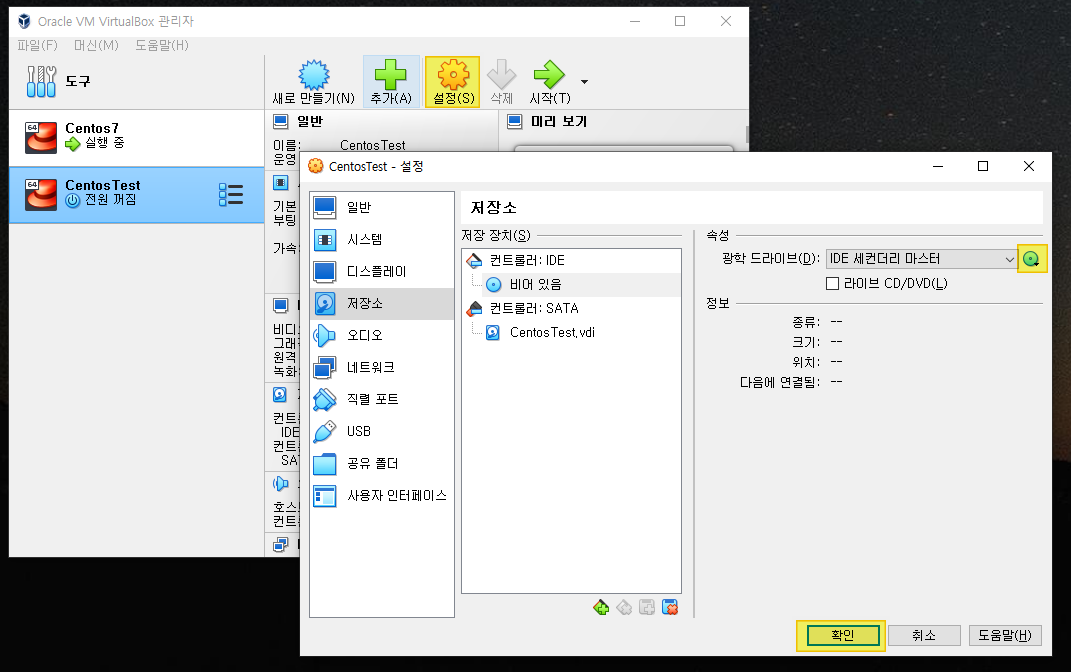This screenshot has width=1071, height=672.
Task: Open the CentosTest machine menu list icon
Action: pyautogui.click(x=231, y=195)
